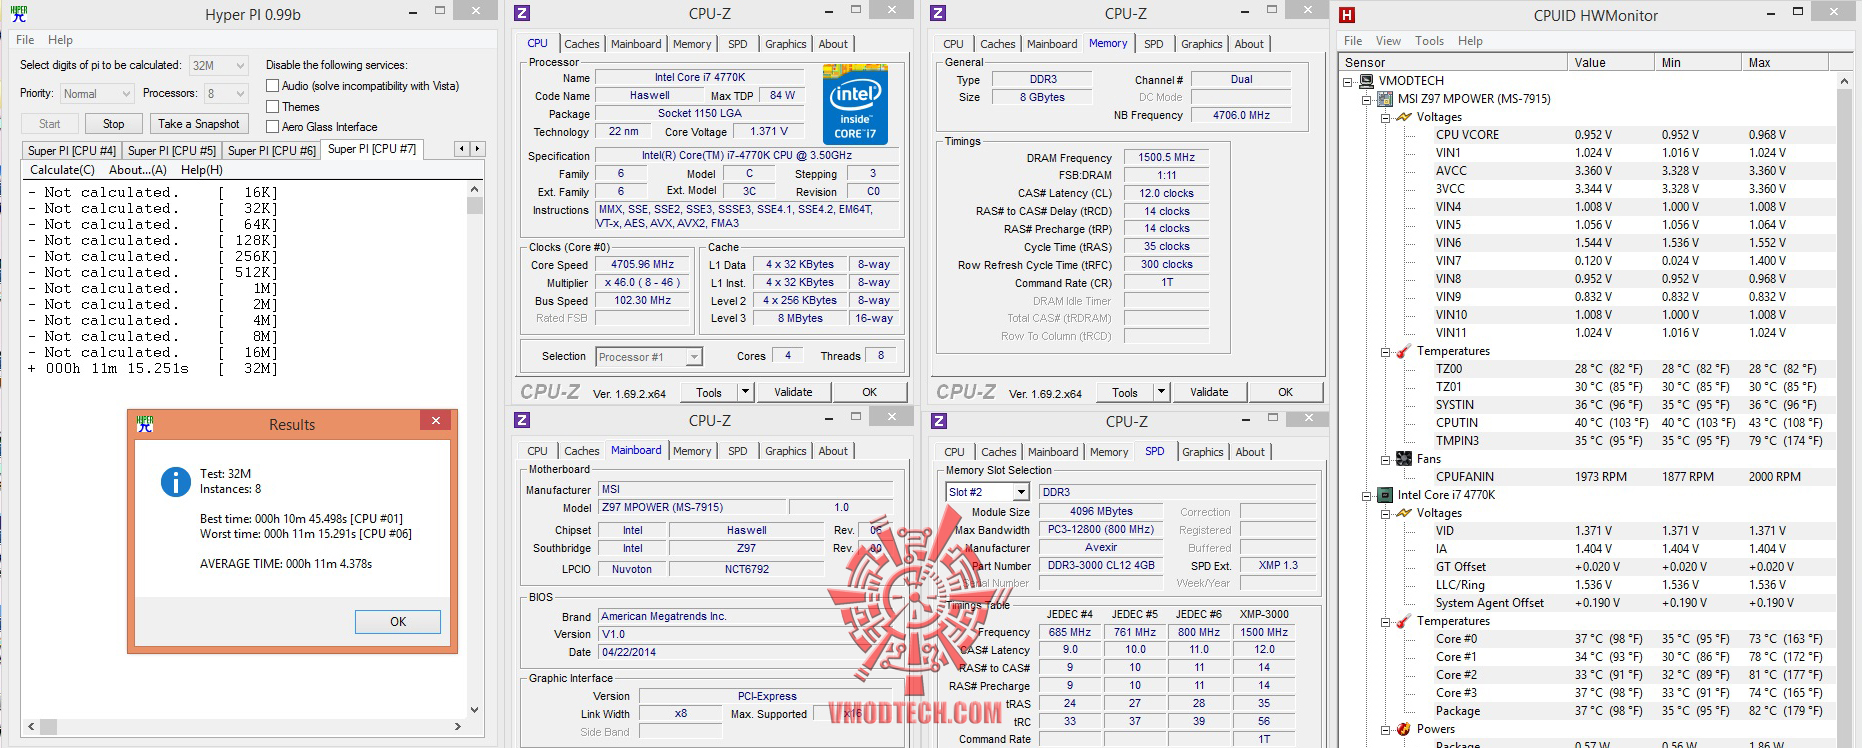Click OK in the CPU-Z Memory window

pyautogui.click(x=1285, y=392)
